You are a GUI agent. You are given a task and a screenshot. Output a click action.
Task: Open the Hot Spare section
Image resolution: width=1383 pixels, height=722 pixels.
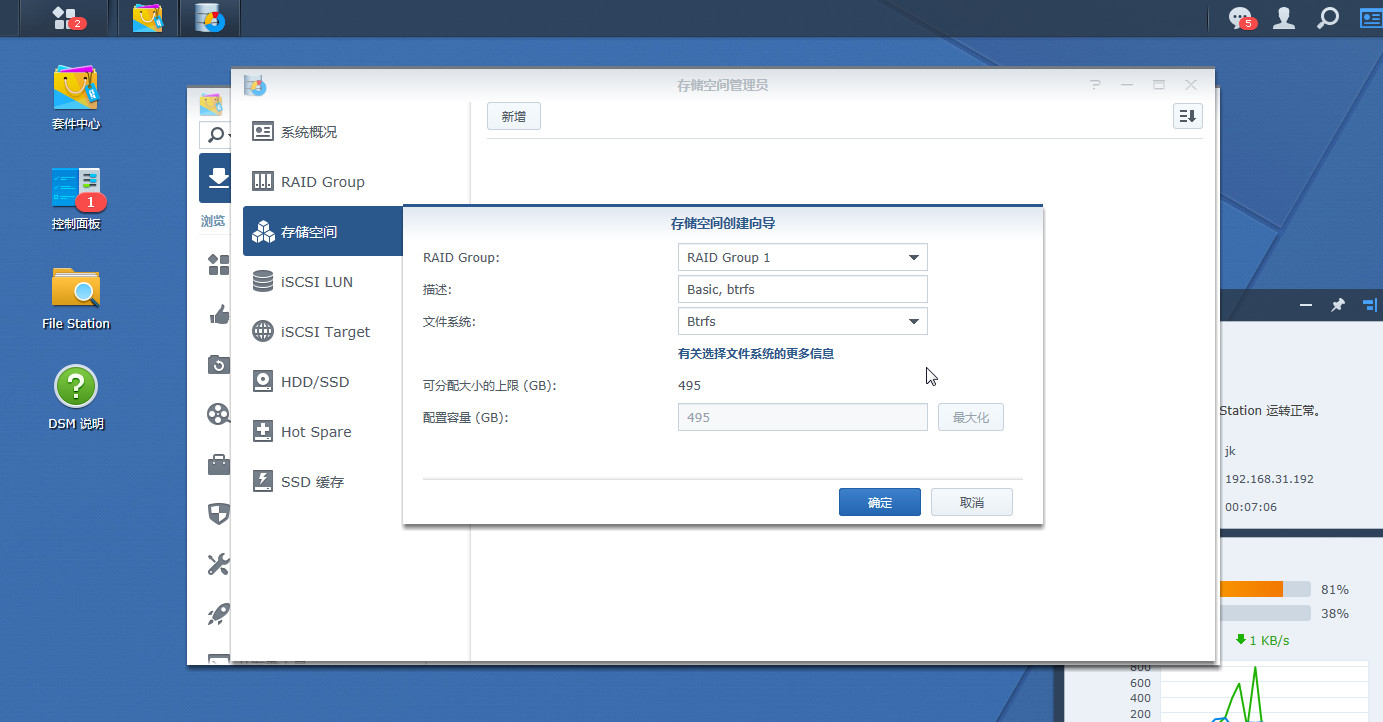(x=315, y=432)
